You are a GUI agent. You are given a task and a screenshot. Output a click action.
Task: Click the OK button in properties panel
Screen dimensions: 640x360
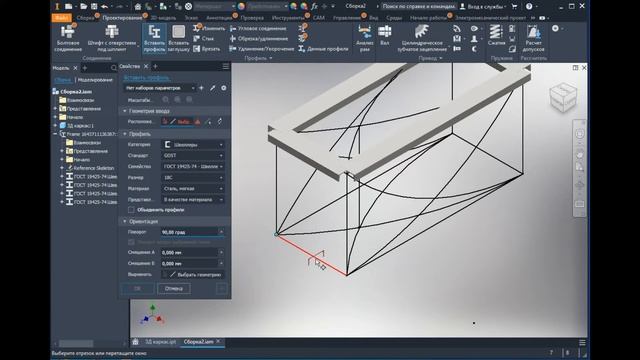pyautogui.click(x=138, y=289)
